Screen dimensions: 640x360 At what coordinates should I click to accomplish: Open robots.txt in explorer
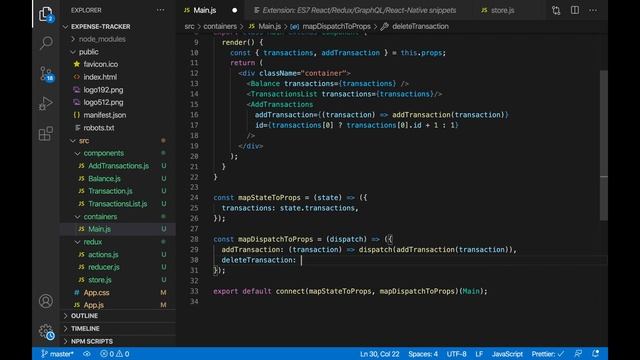click(99, 128)
